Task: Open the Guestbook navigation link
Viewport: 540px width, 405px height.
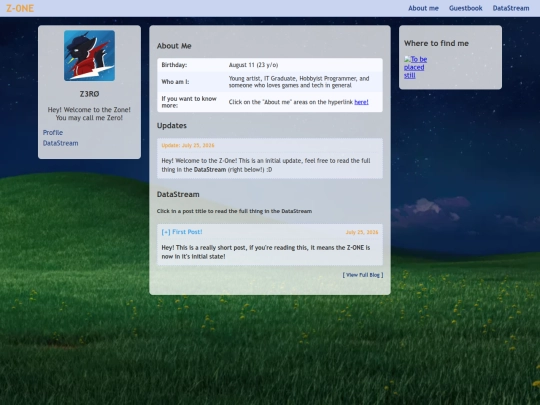Action: click(x=465, y=8)
